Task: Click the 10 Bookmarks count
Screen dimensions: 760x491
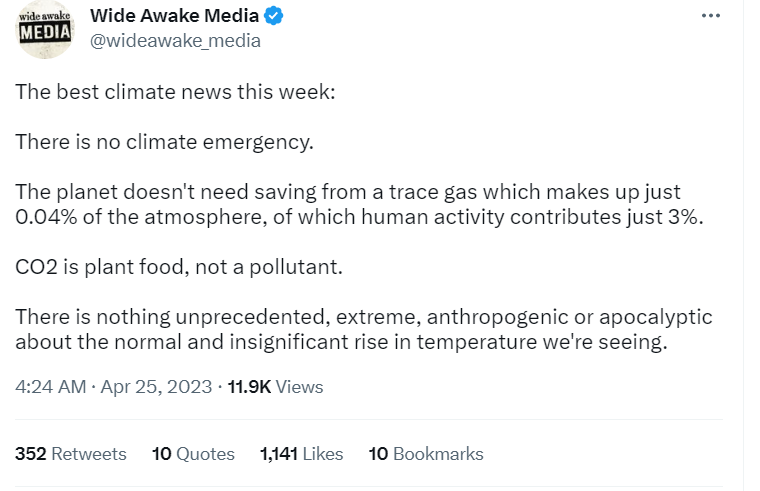Action: [426, 454]
